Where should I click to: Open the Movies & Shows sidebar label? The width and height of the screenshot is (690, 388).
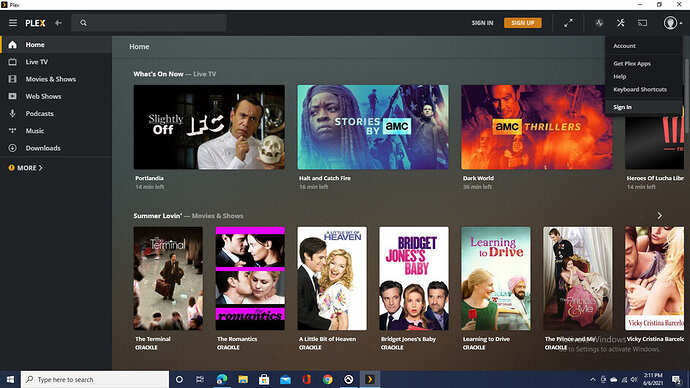[51, 79]
